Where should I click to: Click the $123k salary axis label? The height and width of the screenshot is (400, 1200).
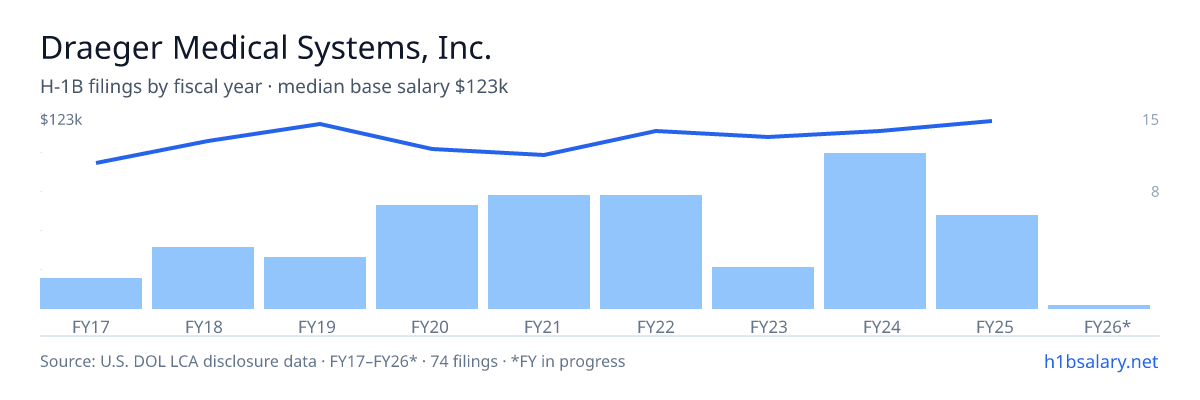coord(61,120)
